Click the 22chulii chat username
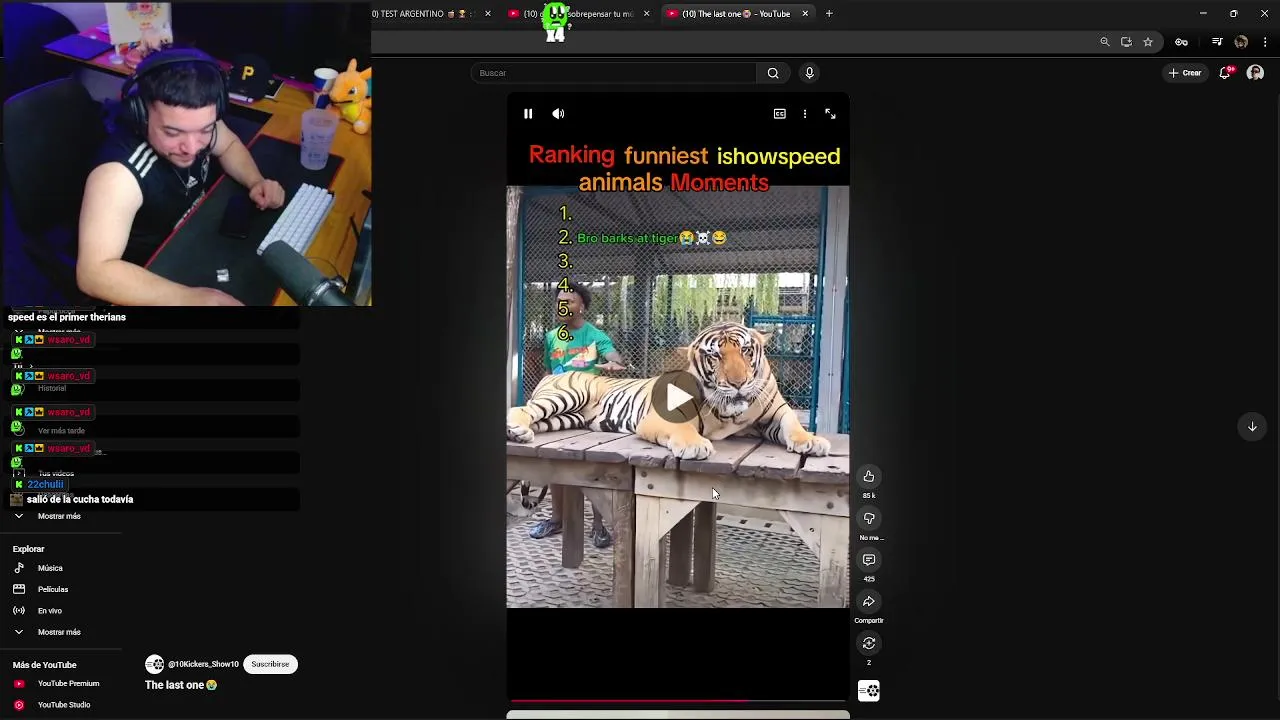 click(x=45, y=484)
